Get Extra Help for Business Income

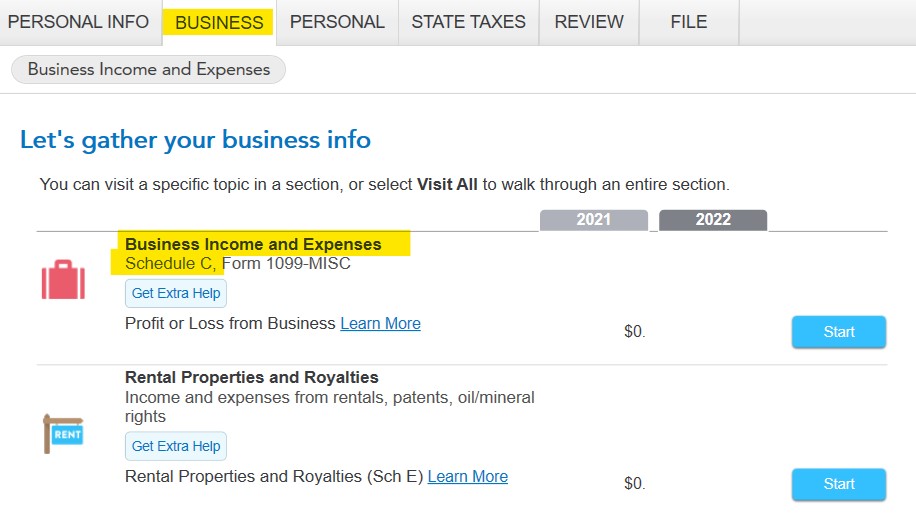176,293
